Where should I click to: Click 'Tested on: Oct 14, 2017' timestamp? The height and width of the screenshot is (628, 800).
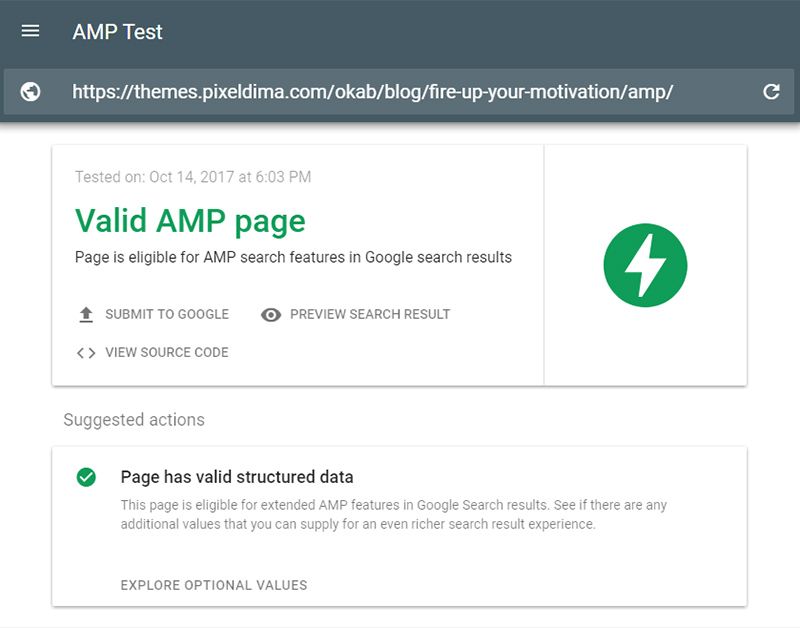click(193, 177)
